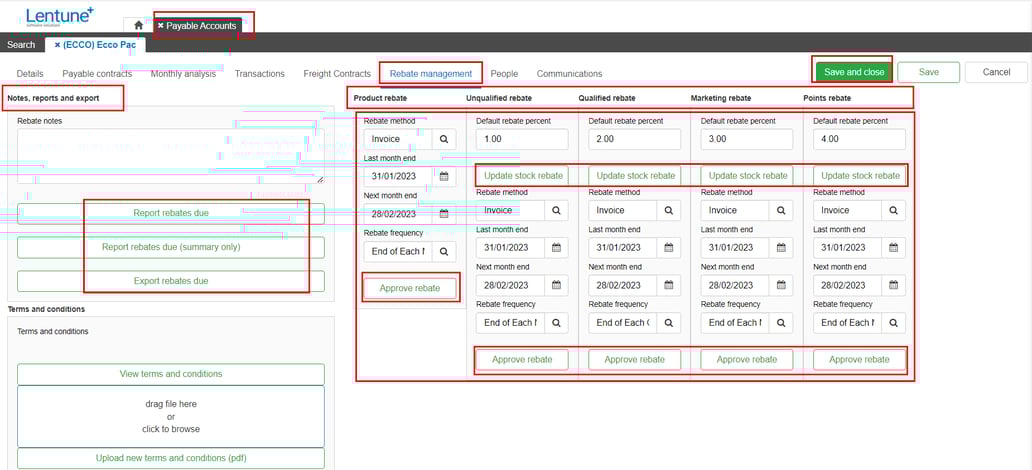The image size is (1032, 470).
Task: Update stock rebate for Qualified rebate
Action: pyautogui.click(x=634, y=176)
